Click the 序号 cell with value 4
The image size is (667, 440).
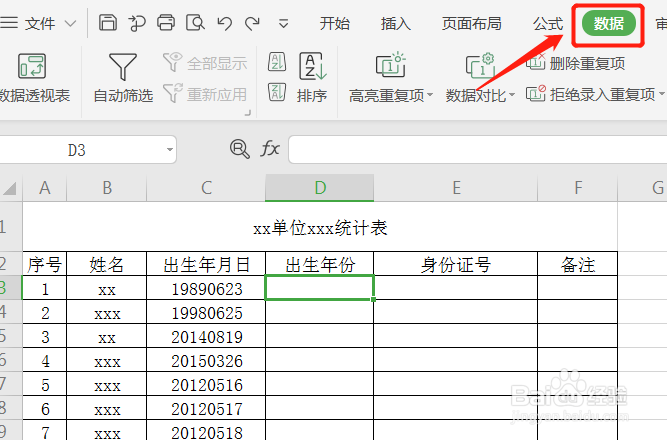pyautogui.click(x=45, y=360)
